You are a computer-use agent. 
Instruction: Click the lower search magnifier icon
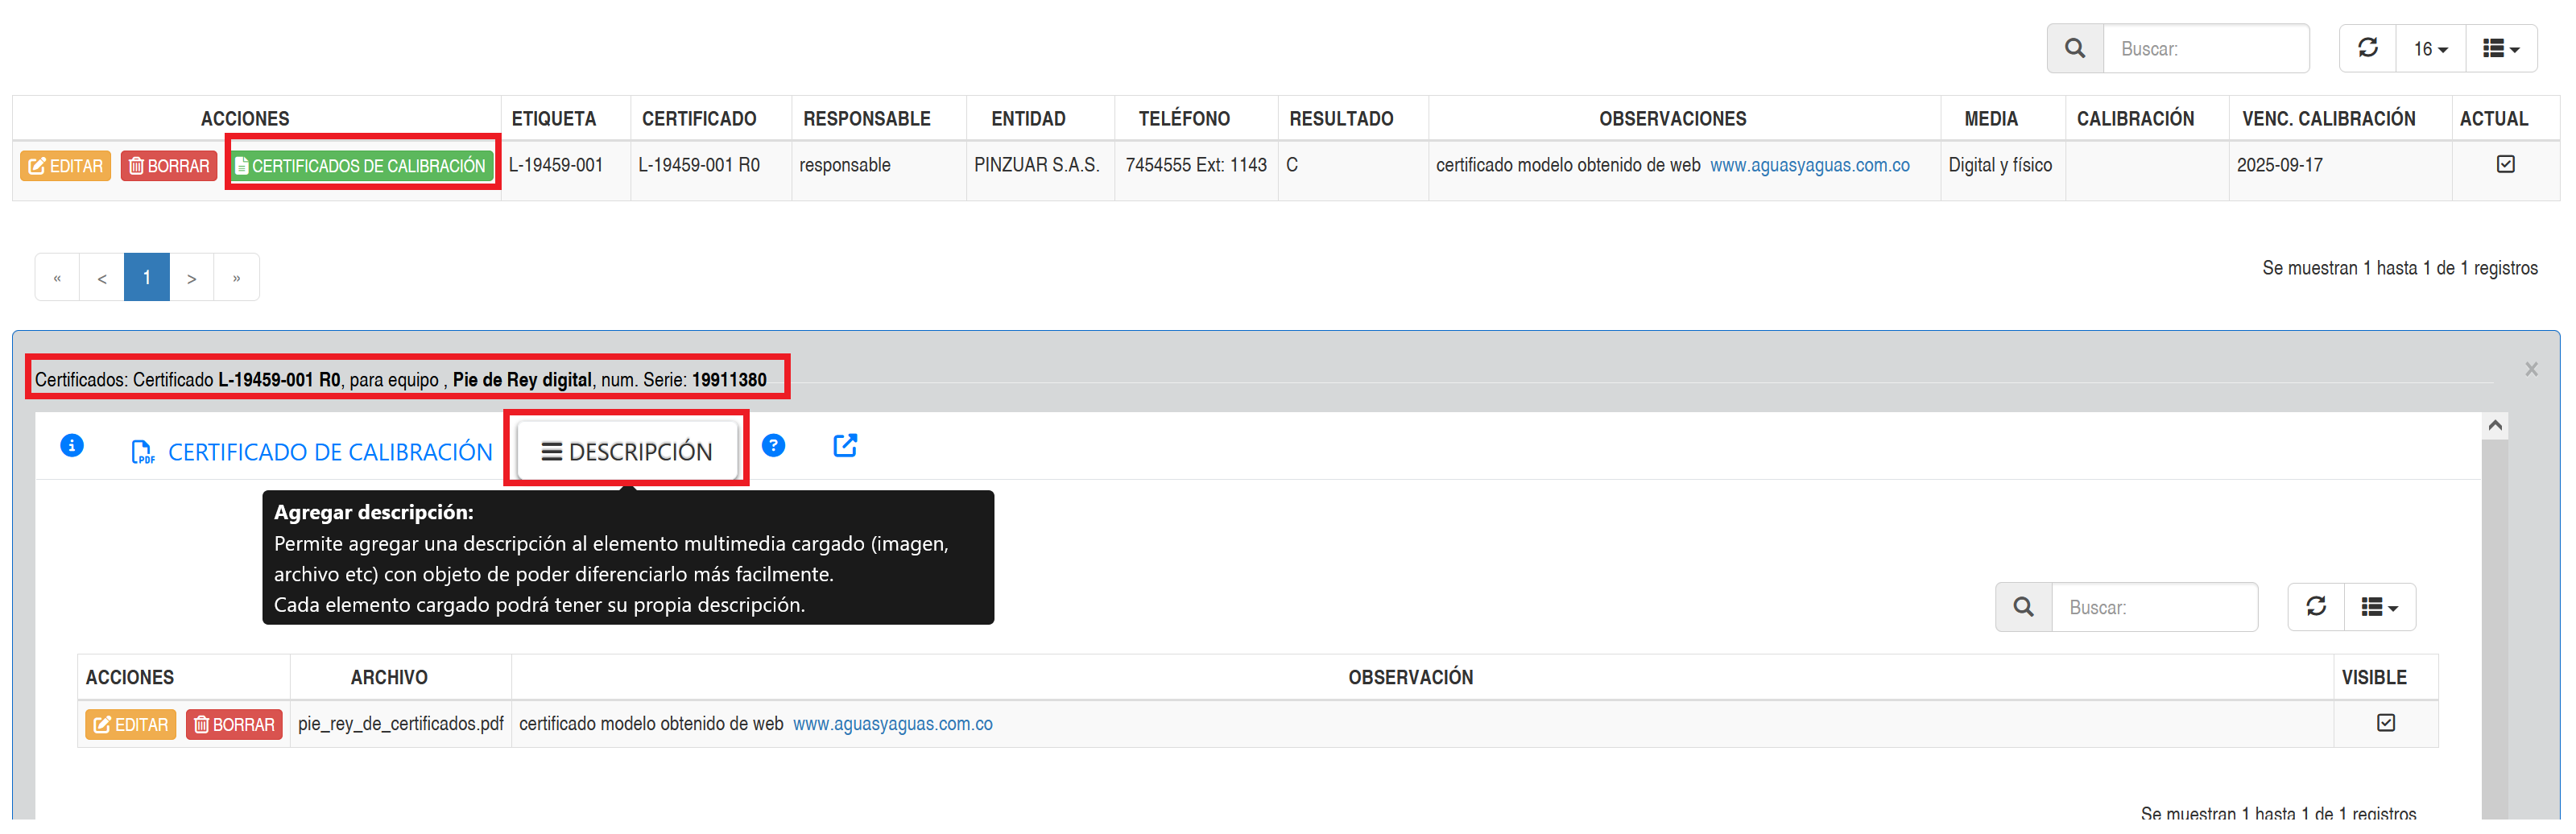[x=2022, y=607]
